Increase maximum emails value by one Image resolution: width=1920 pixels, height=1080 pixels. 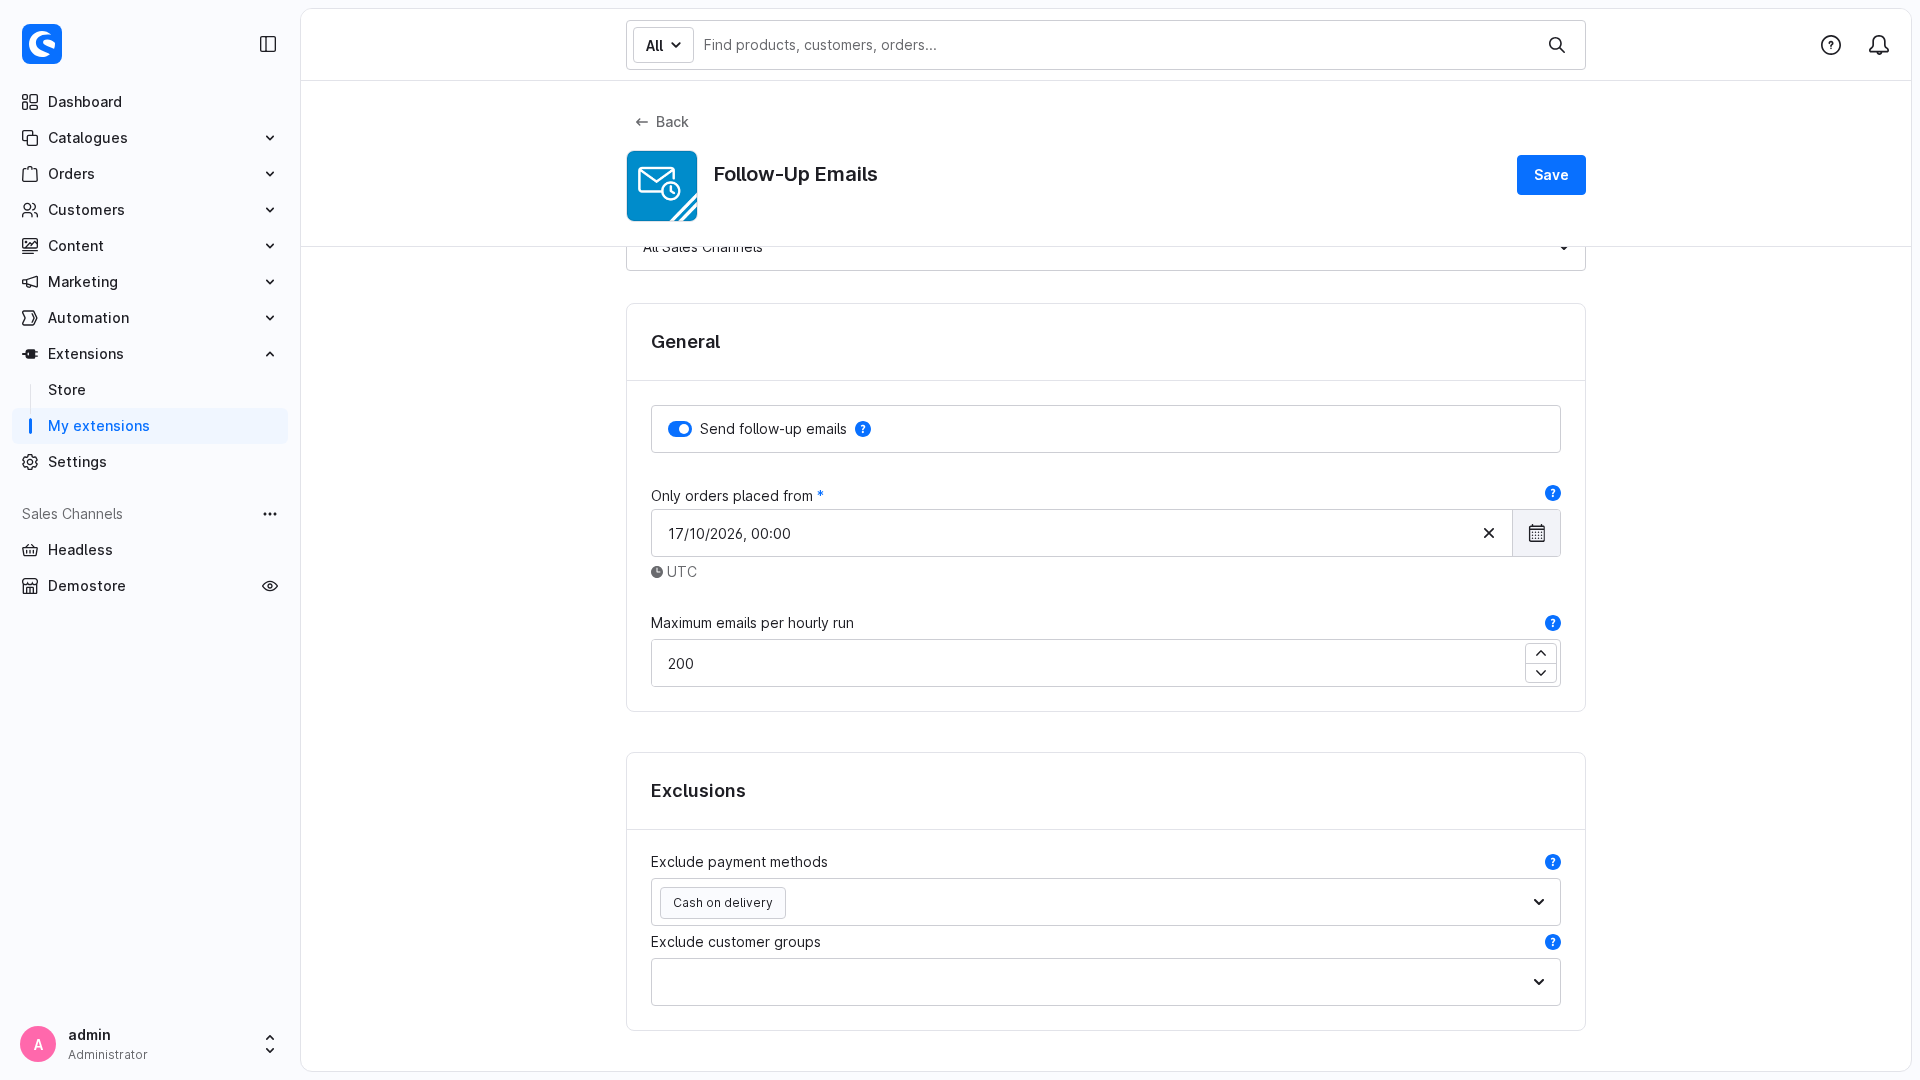coord(1541,653)
